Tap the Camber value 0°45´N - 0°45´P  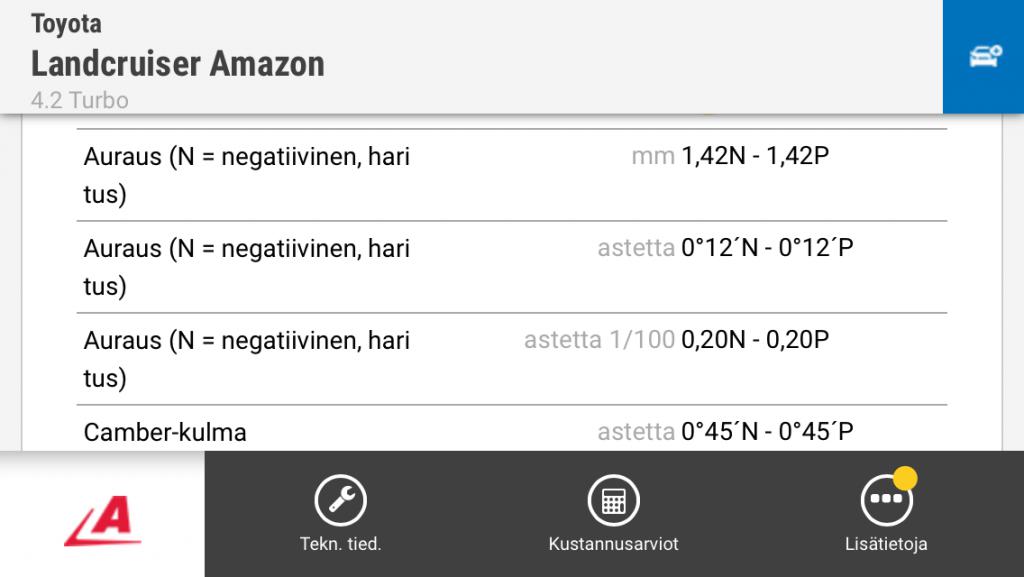click(767, 432)
